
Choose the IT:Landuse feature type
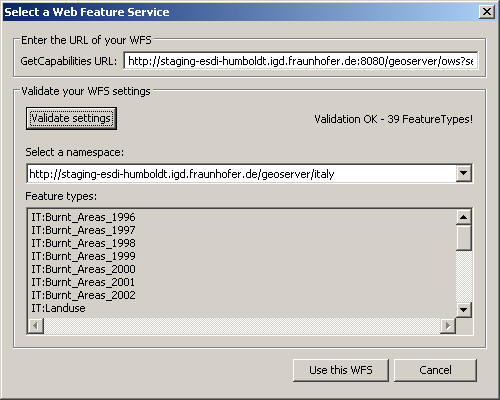[x=58, y=308]
